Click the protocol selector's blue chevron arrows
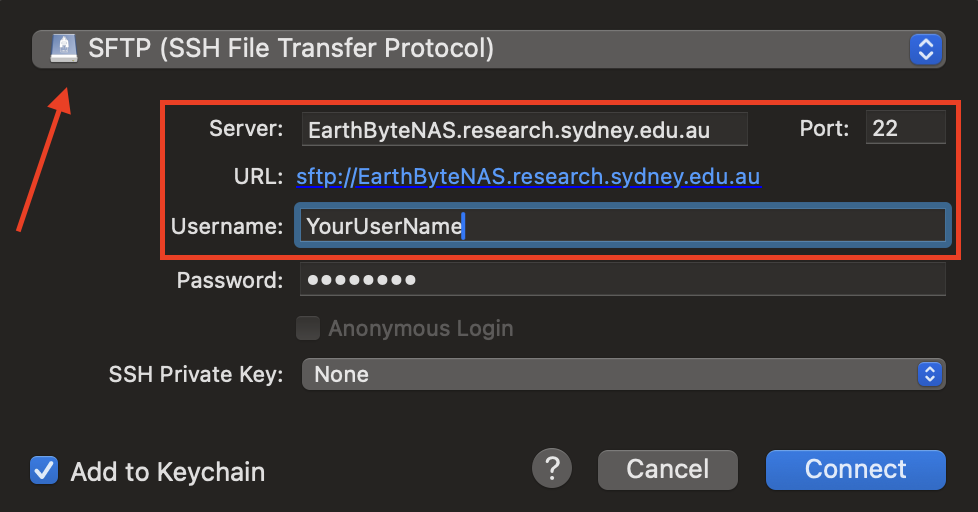Image resolution: width=978 pixels, height=512 pixels. click(x=926, y=48)
